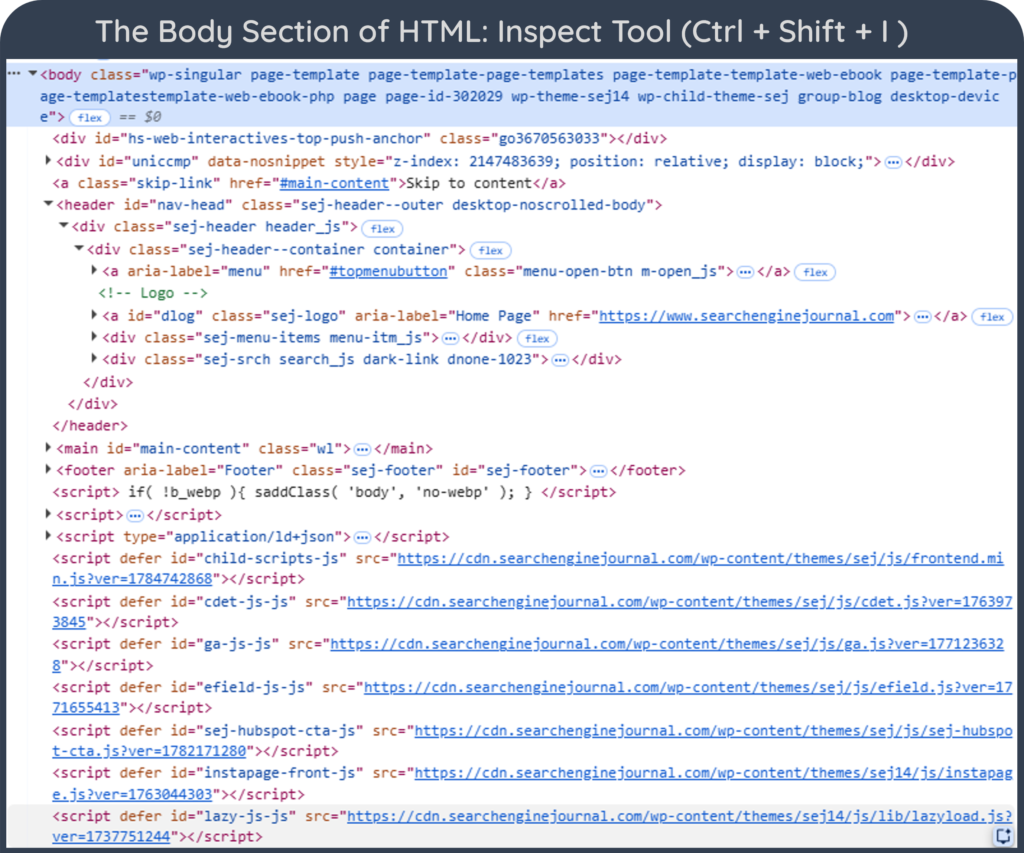Viewport: 1024px width, 853px height.
Task: Click ellipsis inside sej-menu-items div
Action: pos(451,338)
